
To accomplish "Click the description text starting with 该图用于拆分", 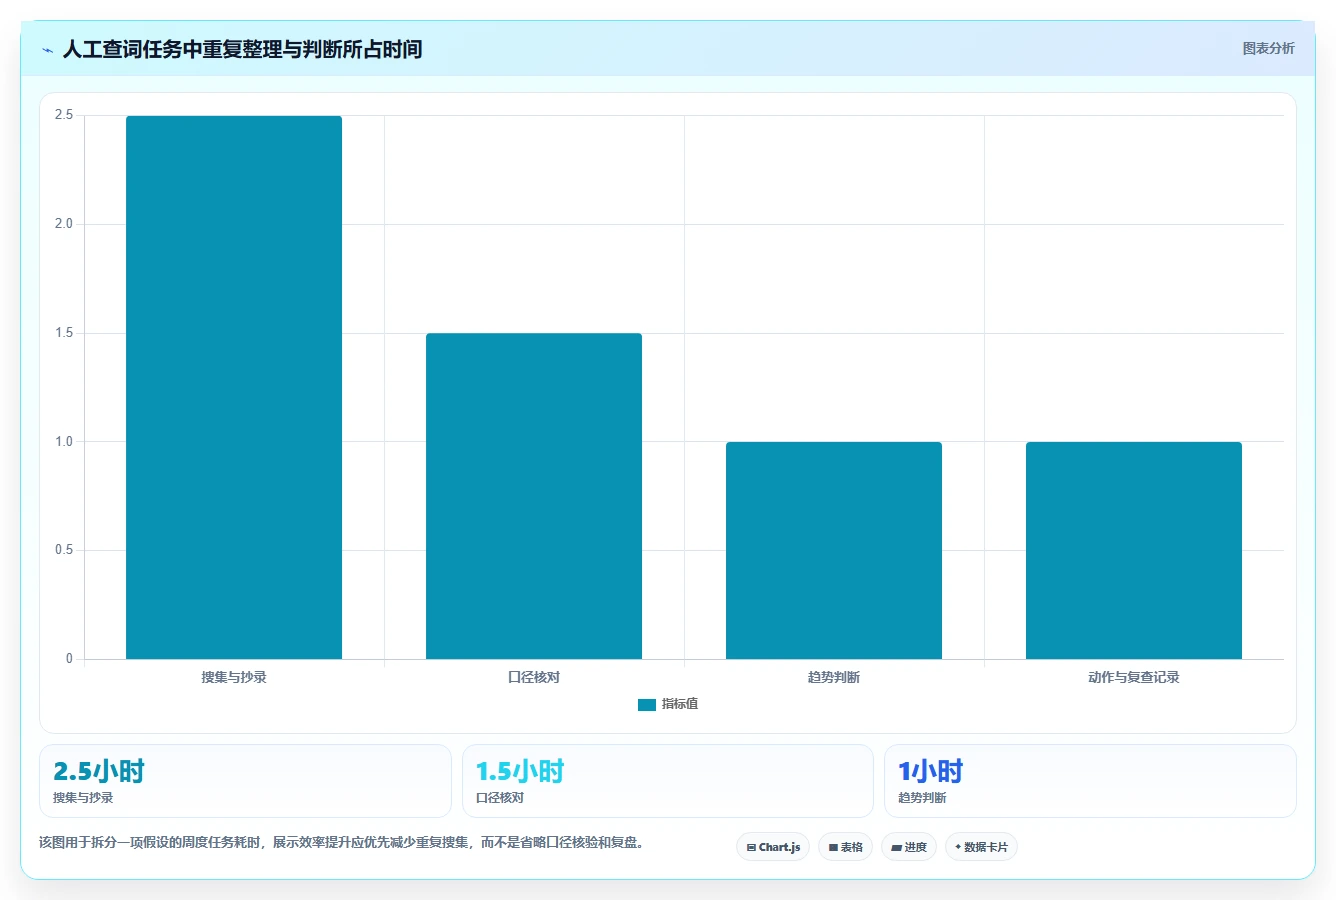I will [344, 842].
